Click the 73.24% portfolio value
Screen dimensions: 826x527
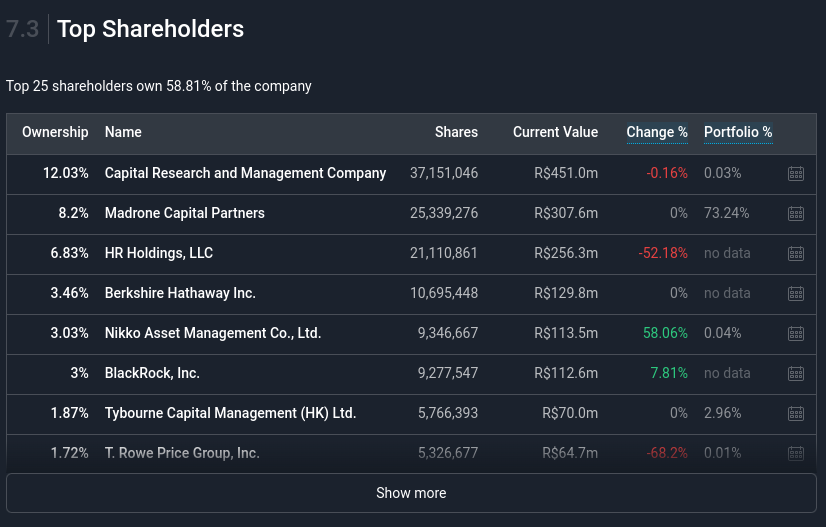[726, 213]
